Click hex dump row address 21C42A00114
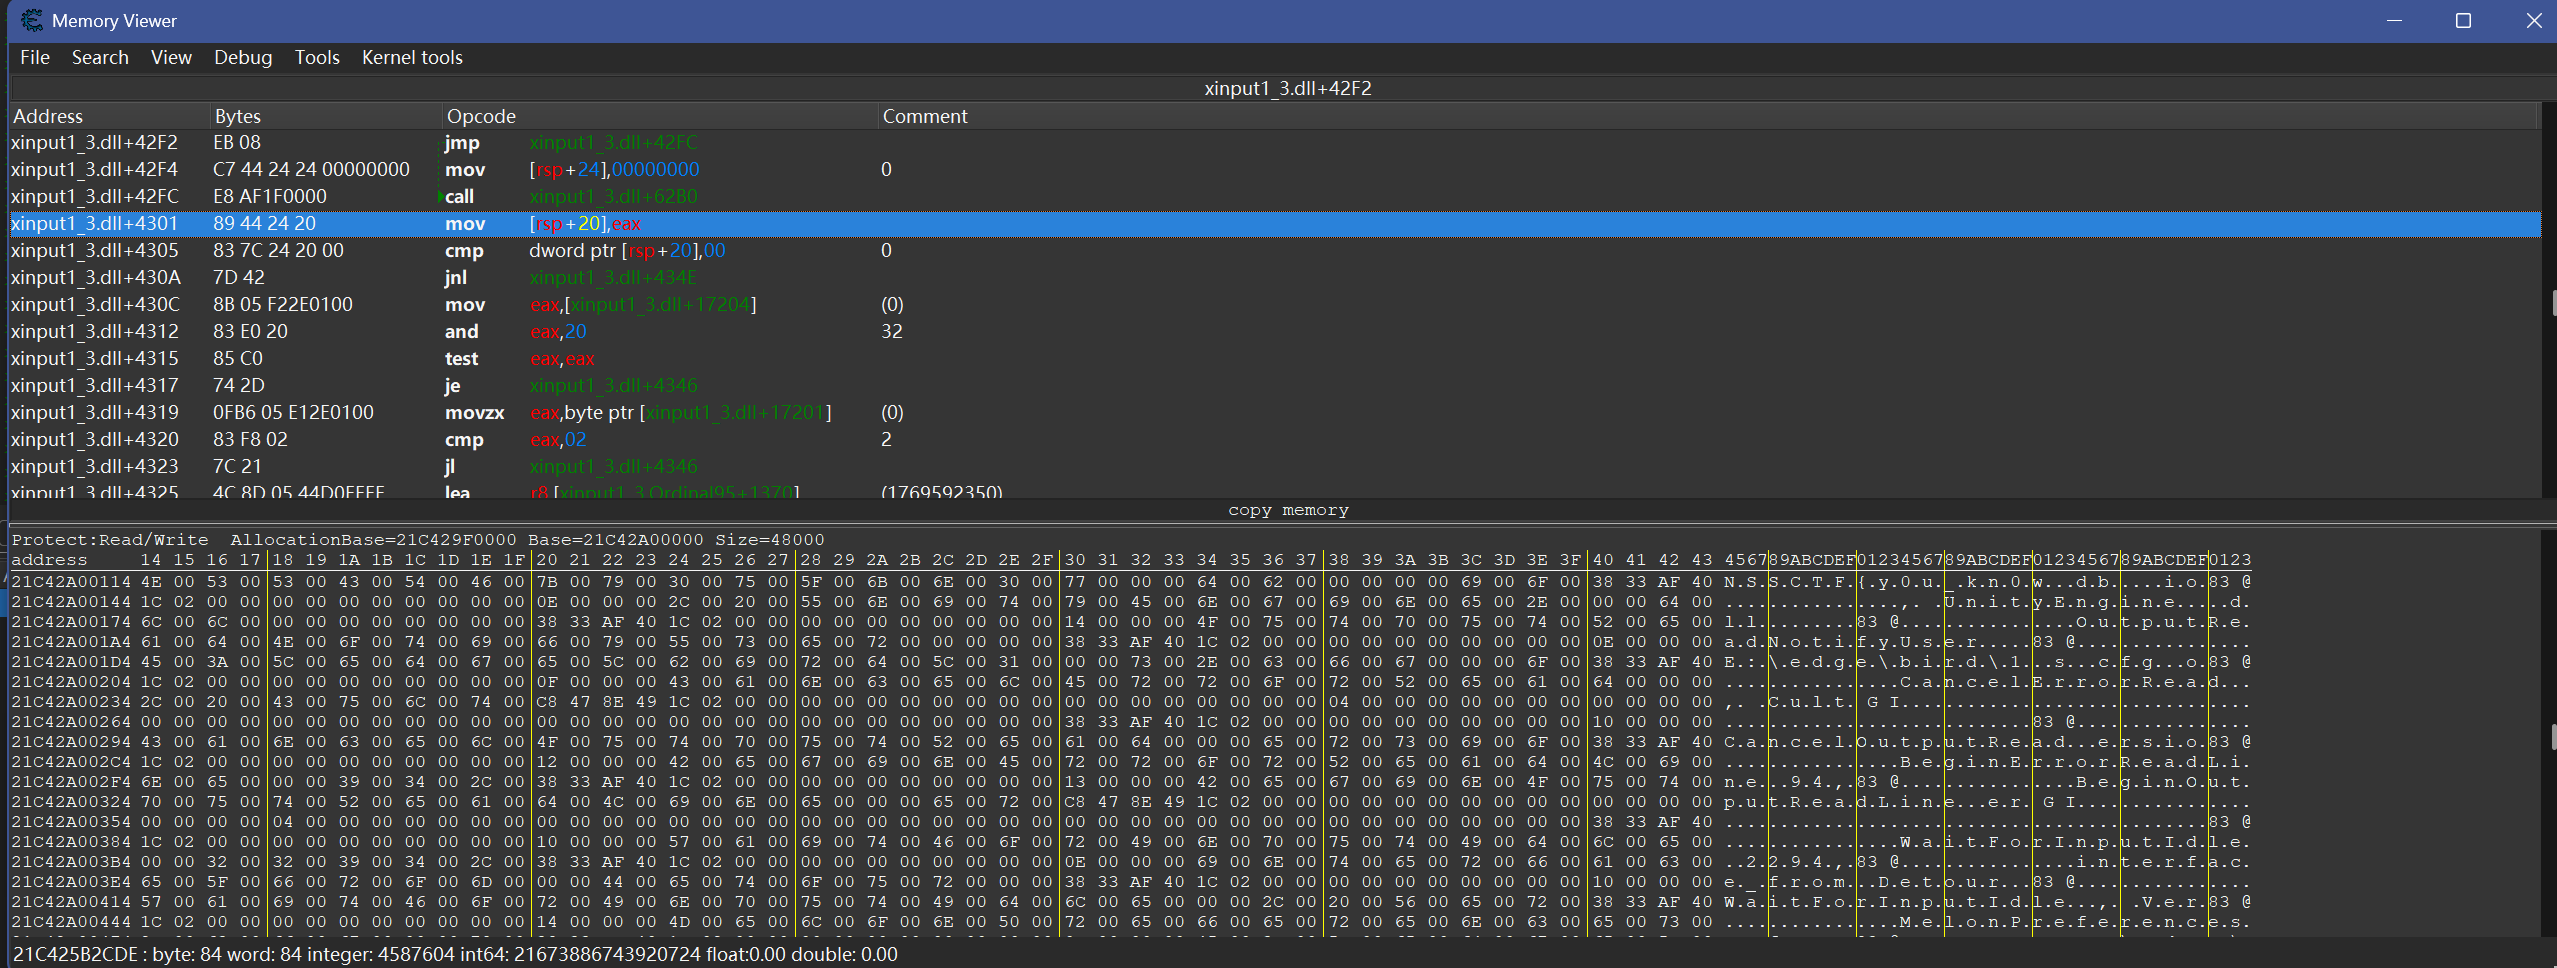 coord(70,582)
